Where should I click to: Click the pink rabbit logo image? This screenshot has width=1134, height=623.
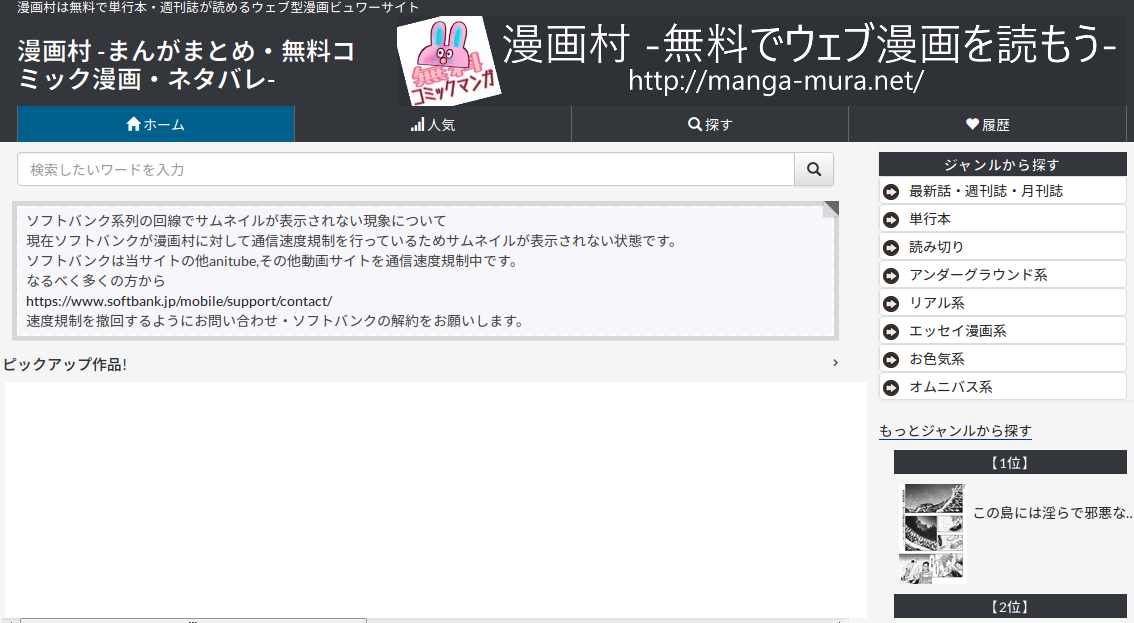pos(448,62)
